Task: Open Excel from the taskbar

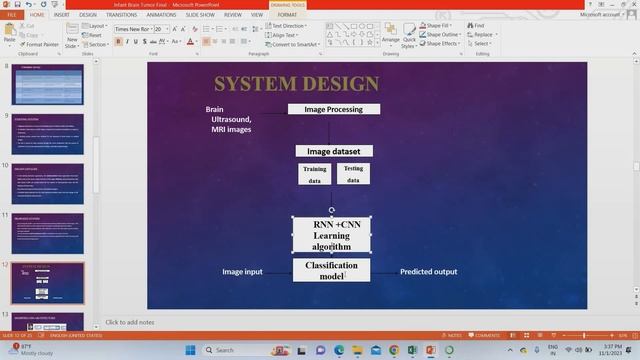Action: tap(412, 350)
